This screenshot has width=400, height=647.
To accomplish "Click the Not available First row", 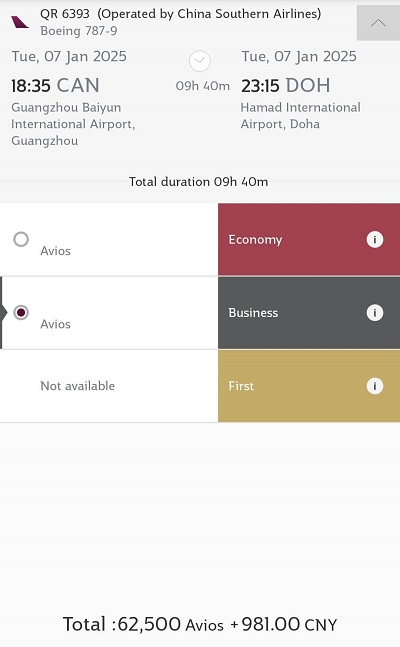I will 109,386.
